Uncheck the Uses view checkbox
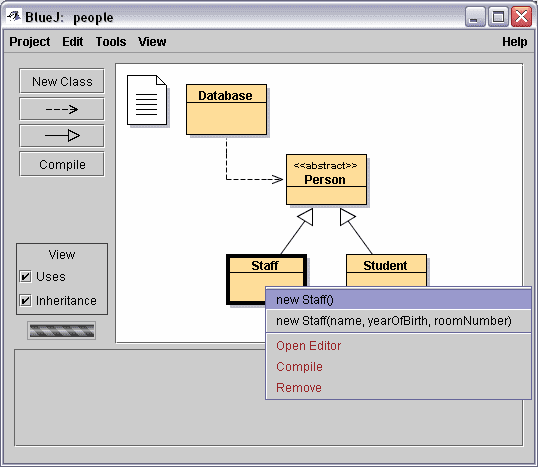This screenshot has width=538, height=467. [25, 276]
